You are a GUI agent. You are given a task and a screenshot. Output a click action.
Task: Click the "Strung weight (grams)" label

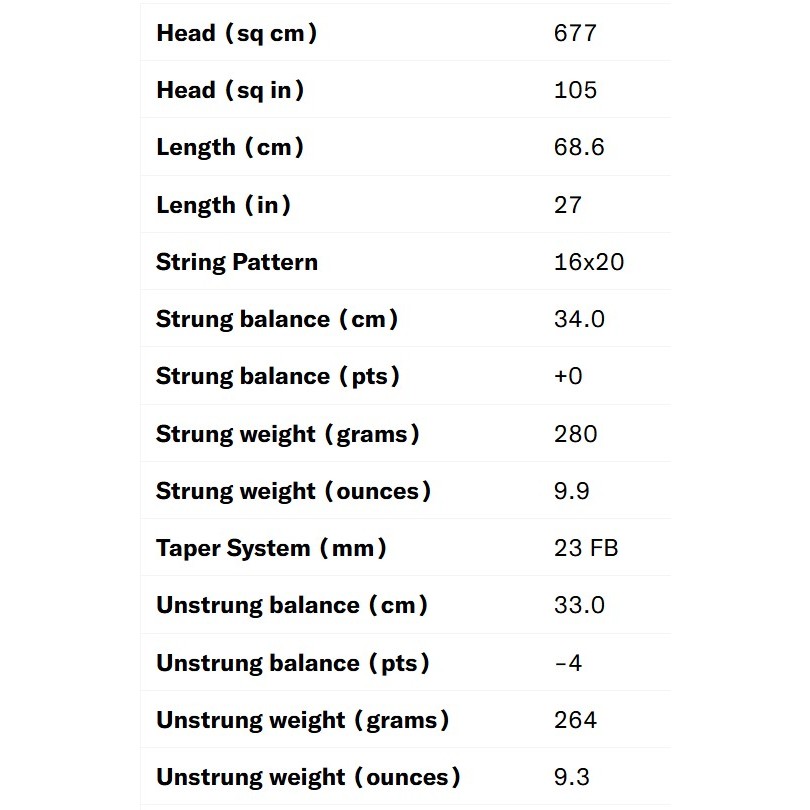click(x=288, y=434)
